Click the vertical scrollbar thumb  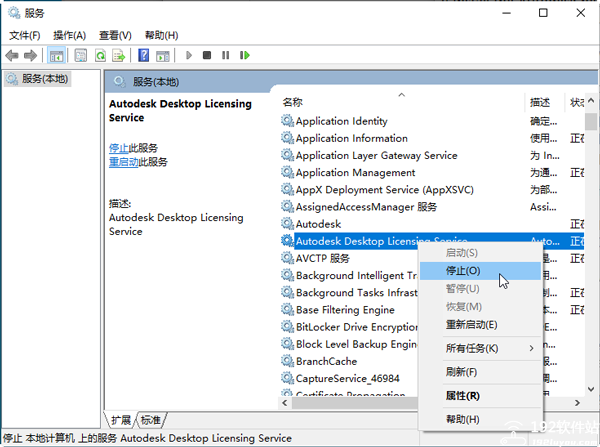pyautogui.click(x=591, y=122)
